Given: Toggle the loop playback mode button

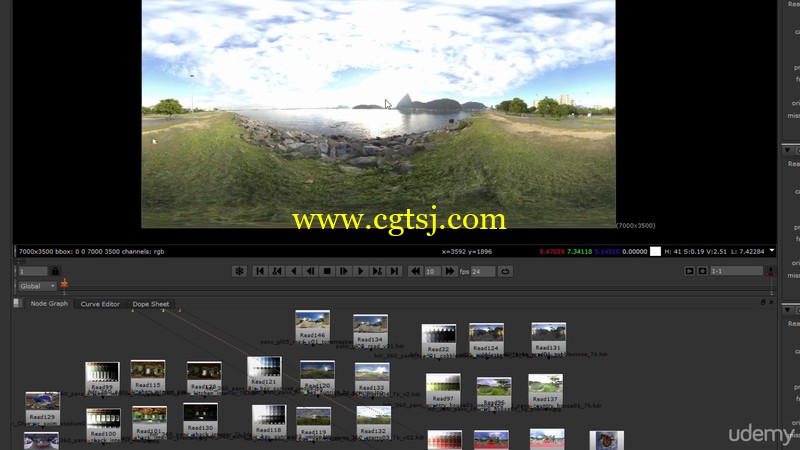Looking at the screenshot, I should pyautogui.click(x=505, y=271).
